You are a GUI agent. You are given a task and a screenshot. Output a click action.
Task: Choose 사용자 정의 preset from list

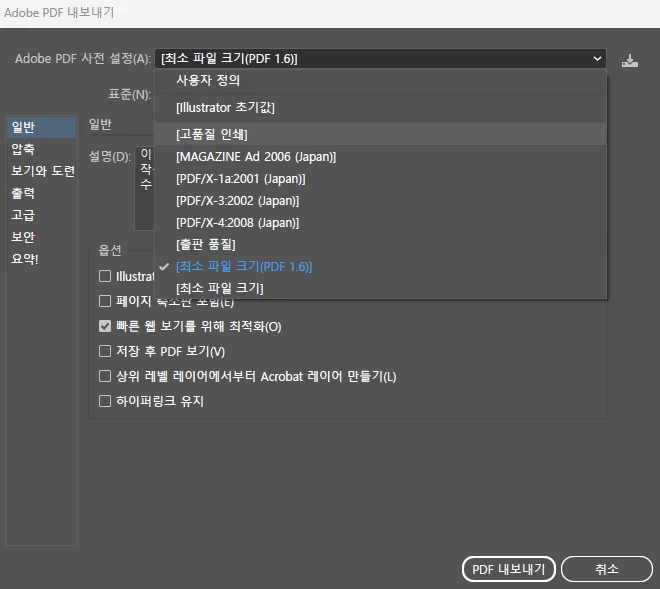381,80
